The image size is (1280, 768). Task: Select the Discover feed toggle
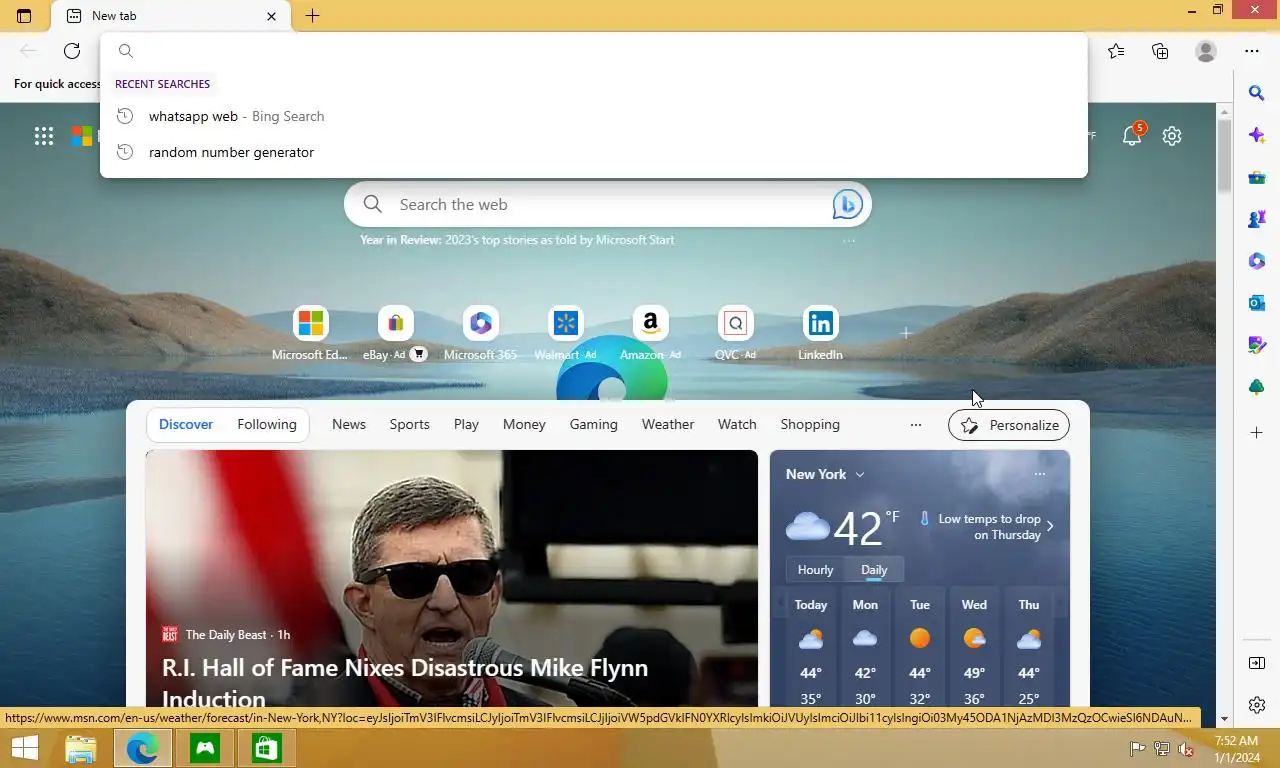[x=186, y=424]
